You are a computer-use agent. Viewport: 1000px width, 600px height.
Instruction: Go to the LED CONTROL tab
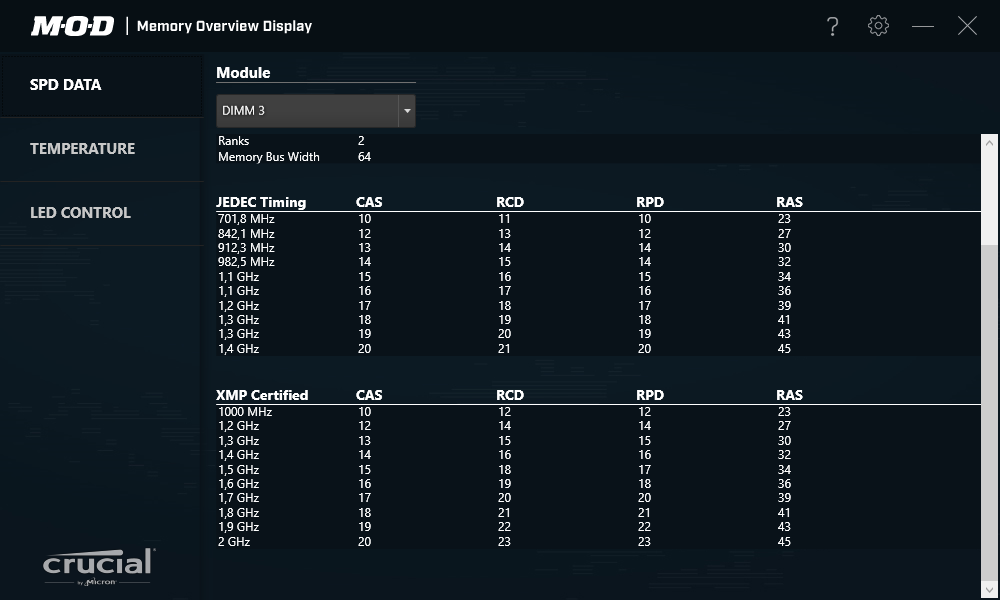coord(80,213)
